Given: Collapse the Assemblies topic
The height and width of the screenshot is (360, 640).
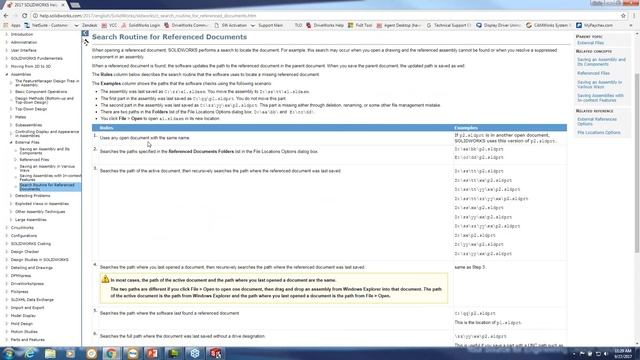Looking at the screenshot, I should click(x=7, y=74).
